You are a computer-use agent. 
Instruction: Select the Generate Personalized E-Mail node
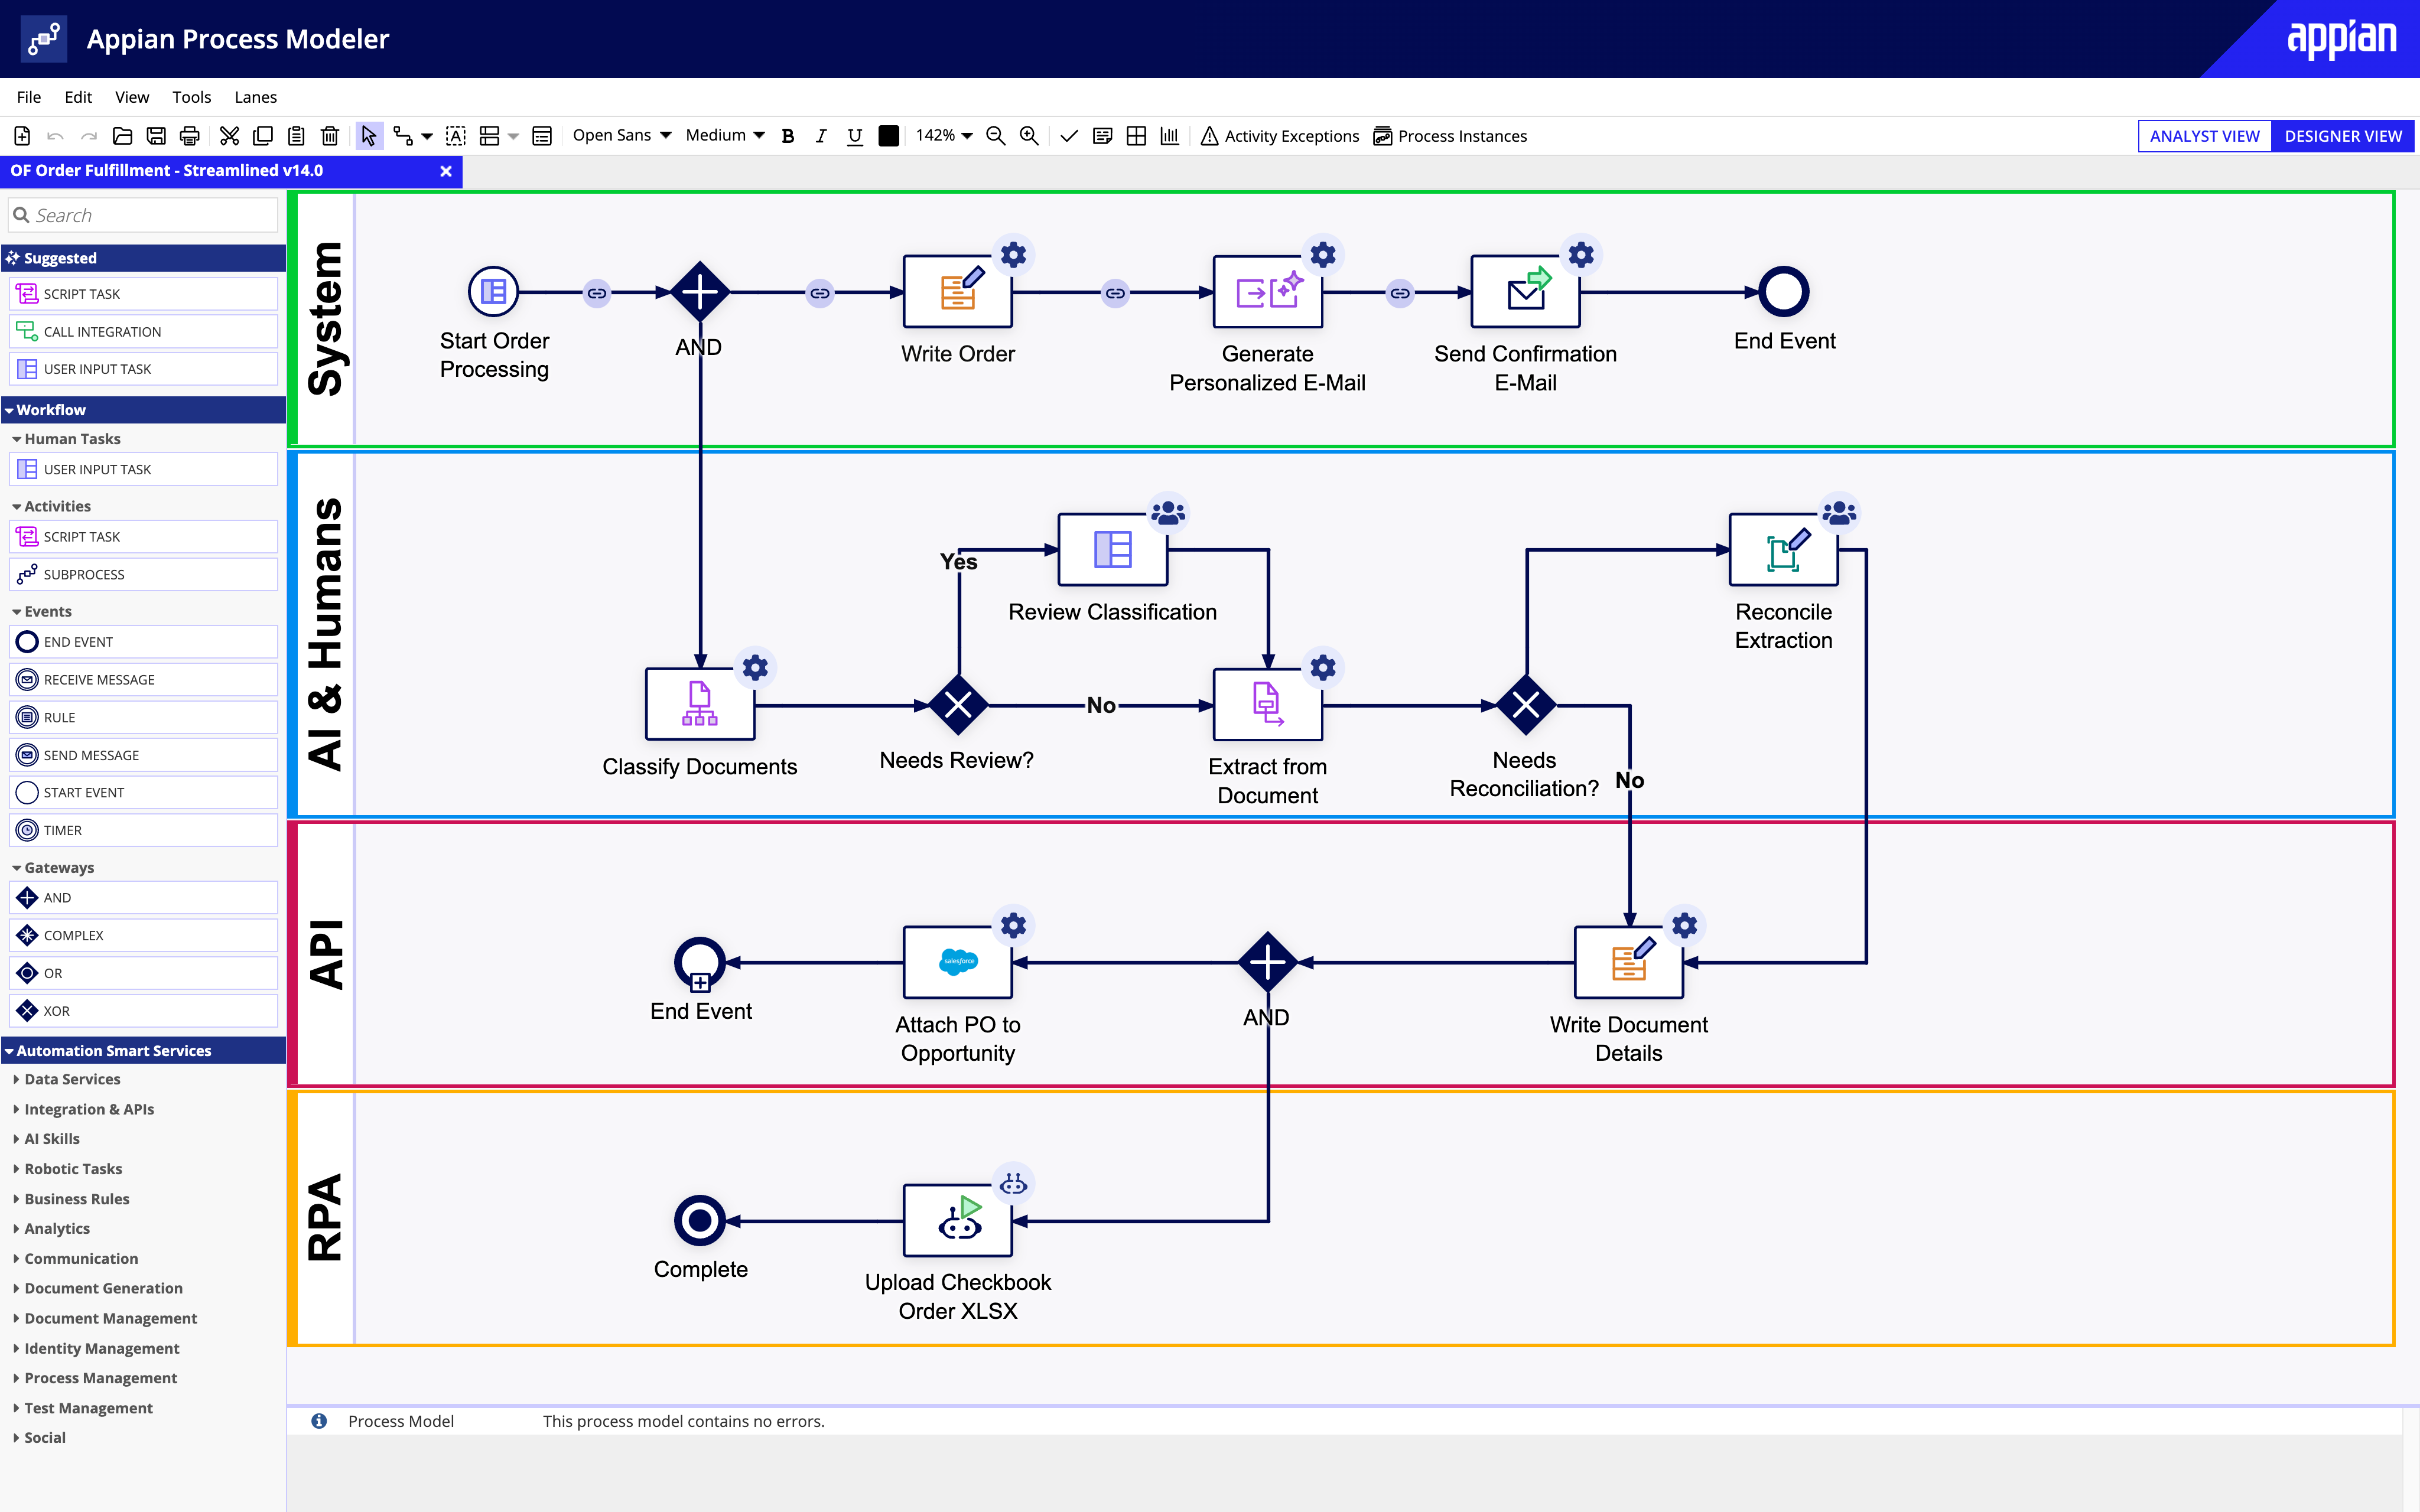tap(1267, 291)
